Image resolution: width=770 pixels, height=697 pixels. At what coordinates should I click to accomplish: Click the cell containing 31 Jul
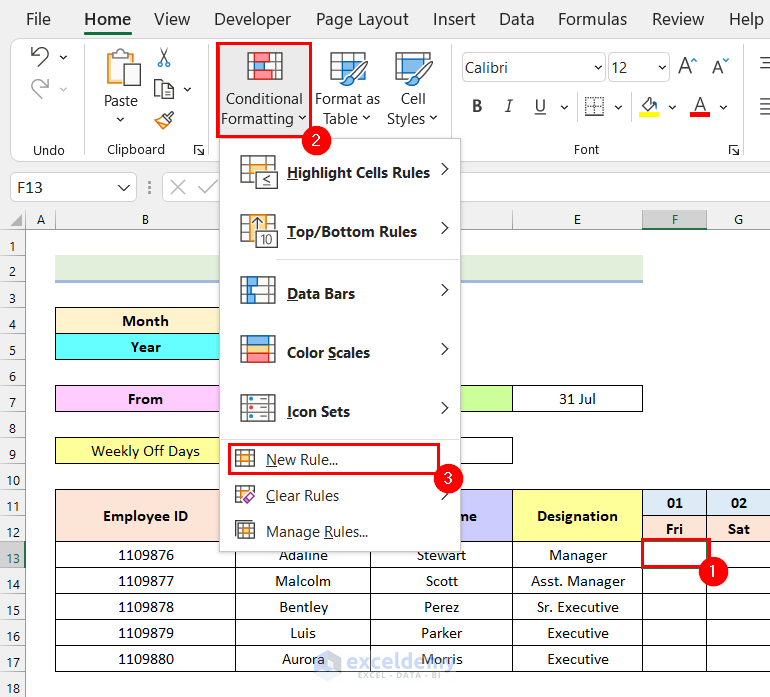click(x=577, y=399)
